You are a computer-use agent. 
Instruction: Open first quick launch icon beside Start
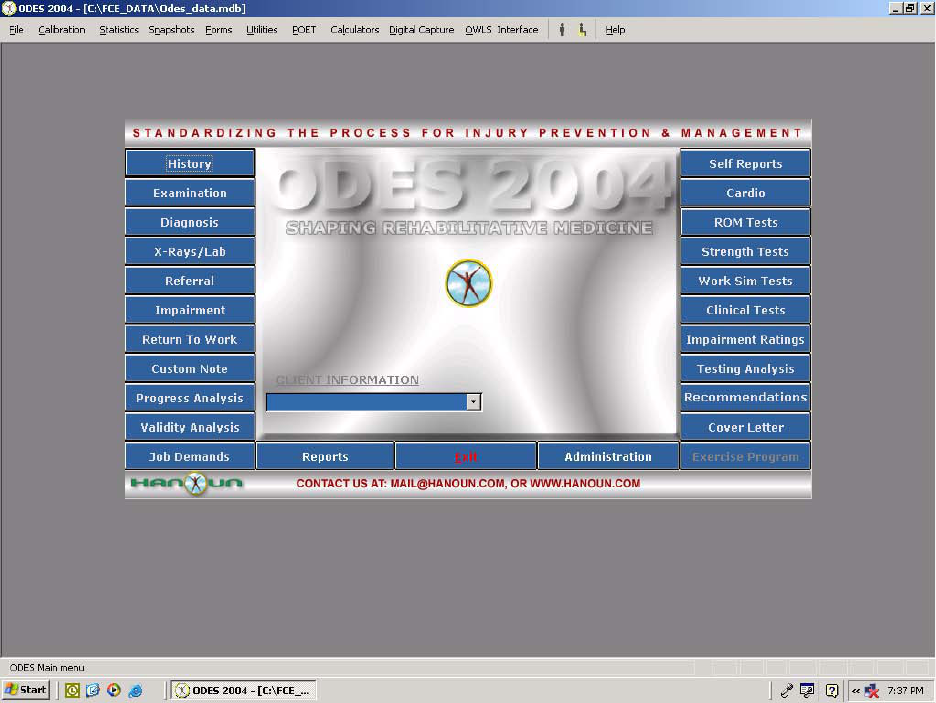72,690
